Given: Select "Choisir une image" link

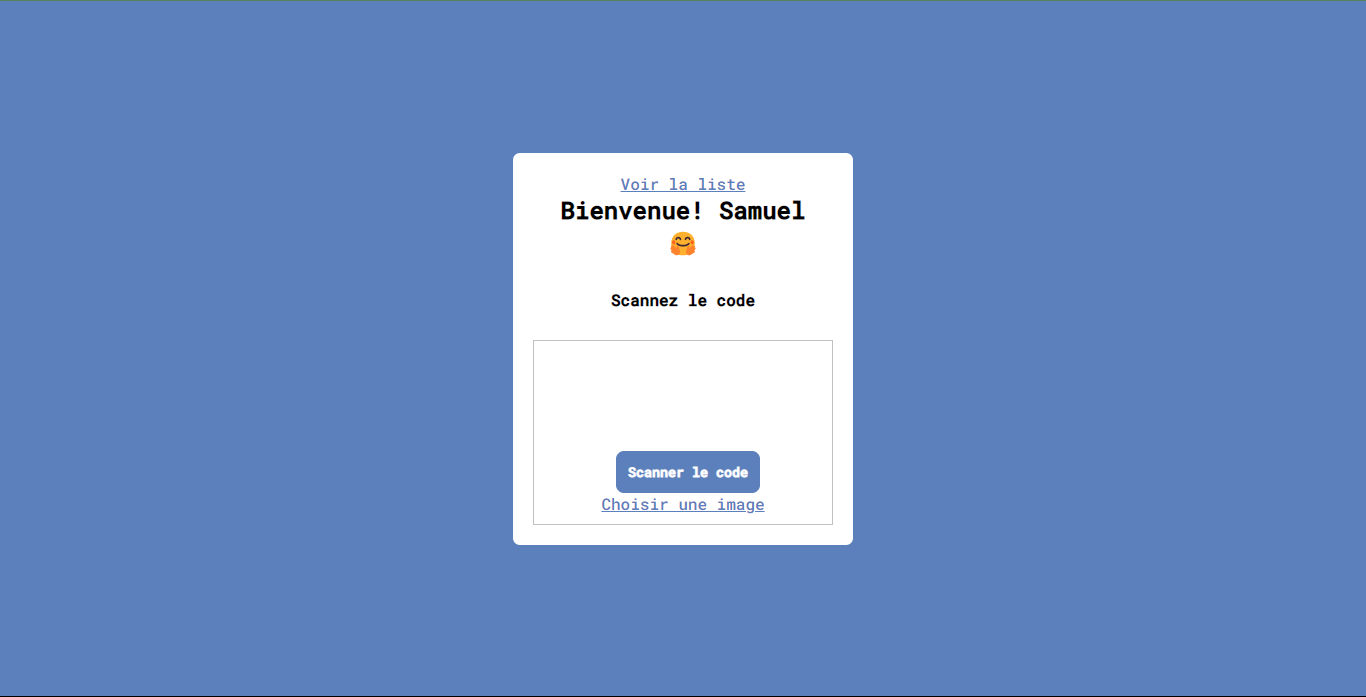Looking at the screenshot, I should click(683, 504).
